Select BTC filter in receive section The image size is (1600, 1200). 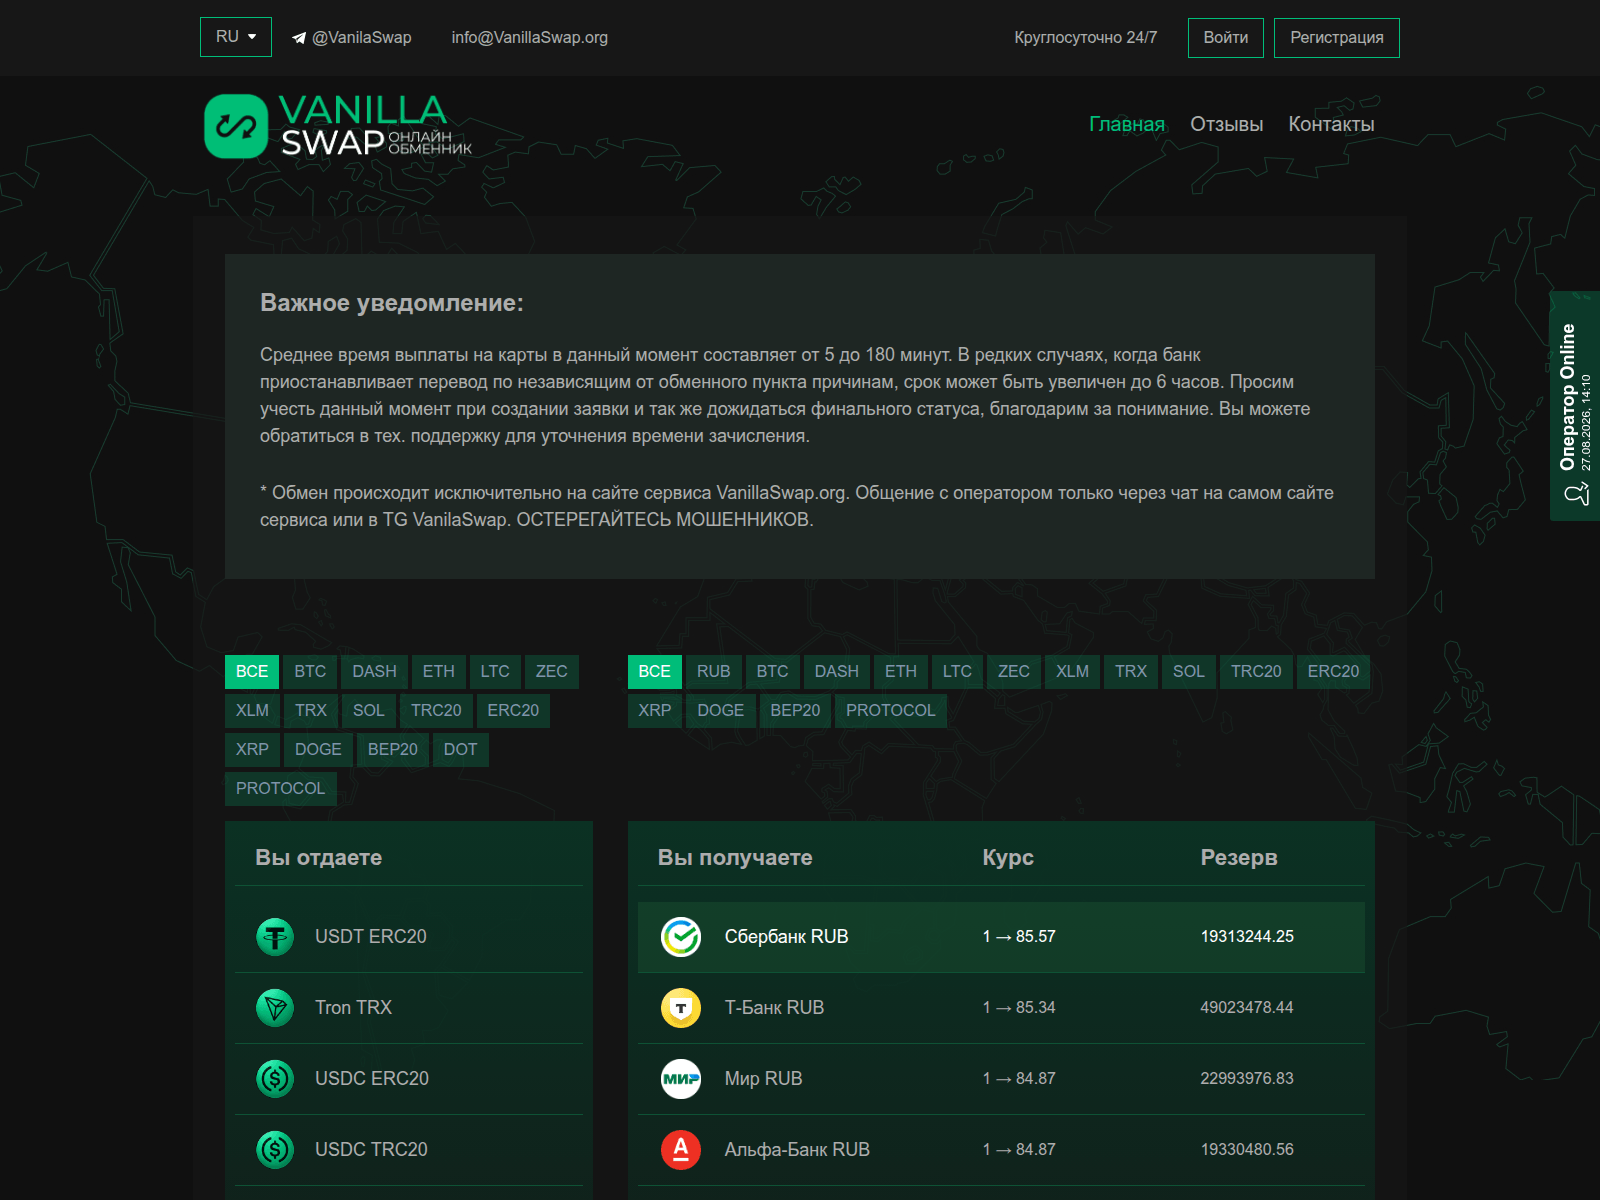coord(772,672)
